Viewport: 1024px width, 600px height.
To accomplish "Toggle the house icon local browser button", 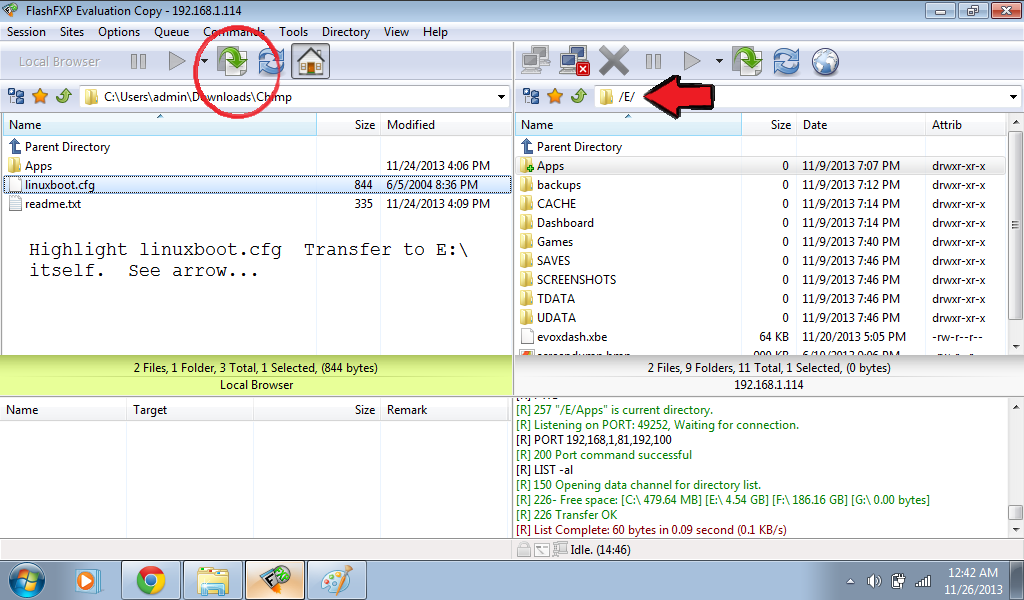I will pyautogui.click(x=310, y=61).
